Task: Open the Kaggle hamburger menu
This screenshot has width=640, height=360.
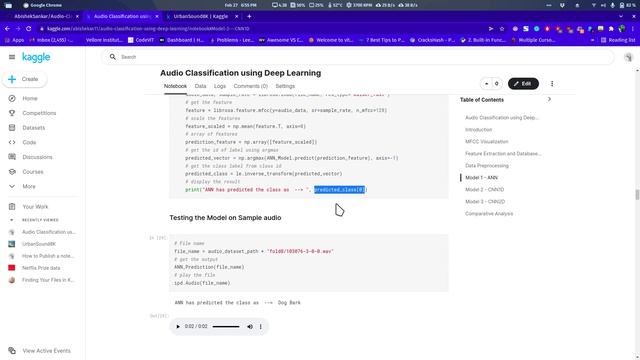Action: tap(12, 57)
